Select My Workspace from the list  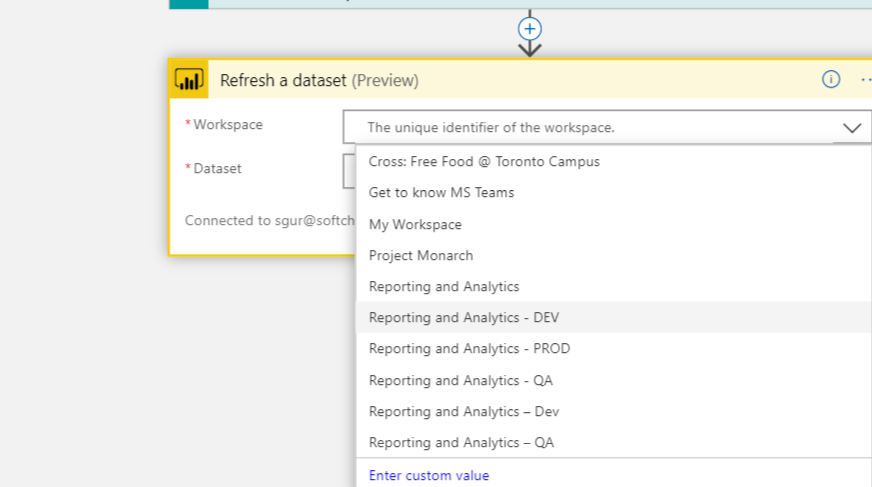pyautogui.click(x=415, y=224)
